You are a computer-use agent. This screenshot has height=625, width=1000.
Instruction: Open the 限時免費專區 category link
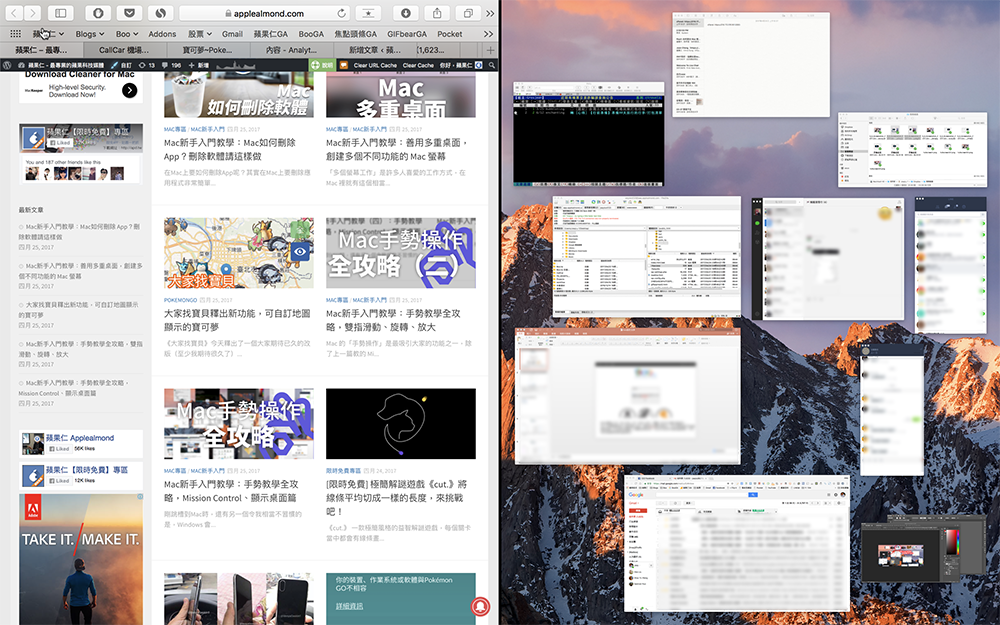[343, 471]
